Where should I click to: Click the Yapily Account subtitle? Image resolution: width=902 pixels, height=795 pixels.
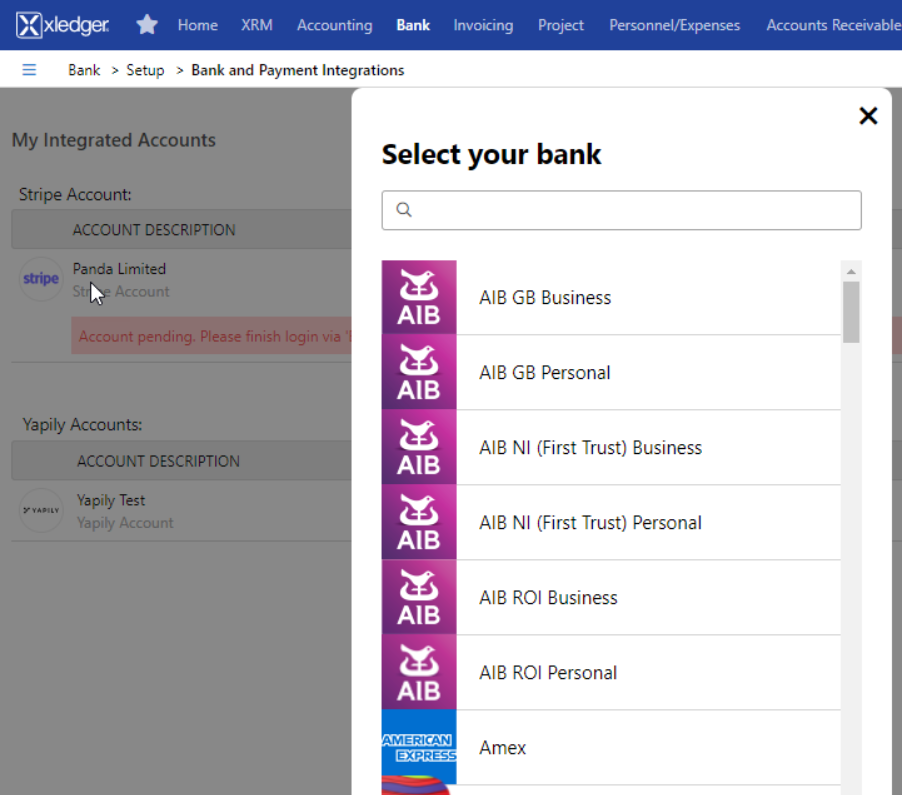tap(125, 522)
